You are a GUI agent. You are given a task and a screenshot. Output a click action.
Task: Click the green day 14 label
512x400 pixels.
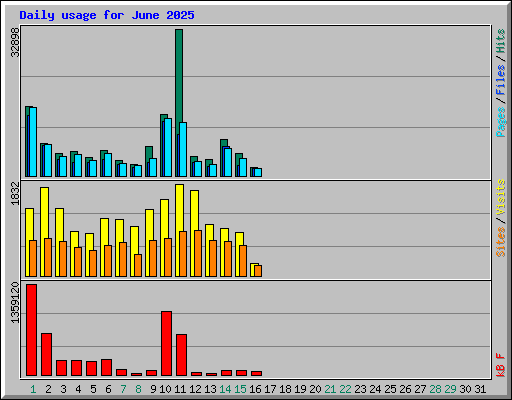point(225,389)
